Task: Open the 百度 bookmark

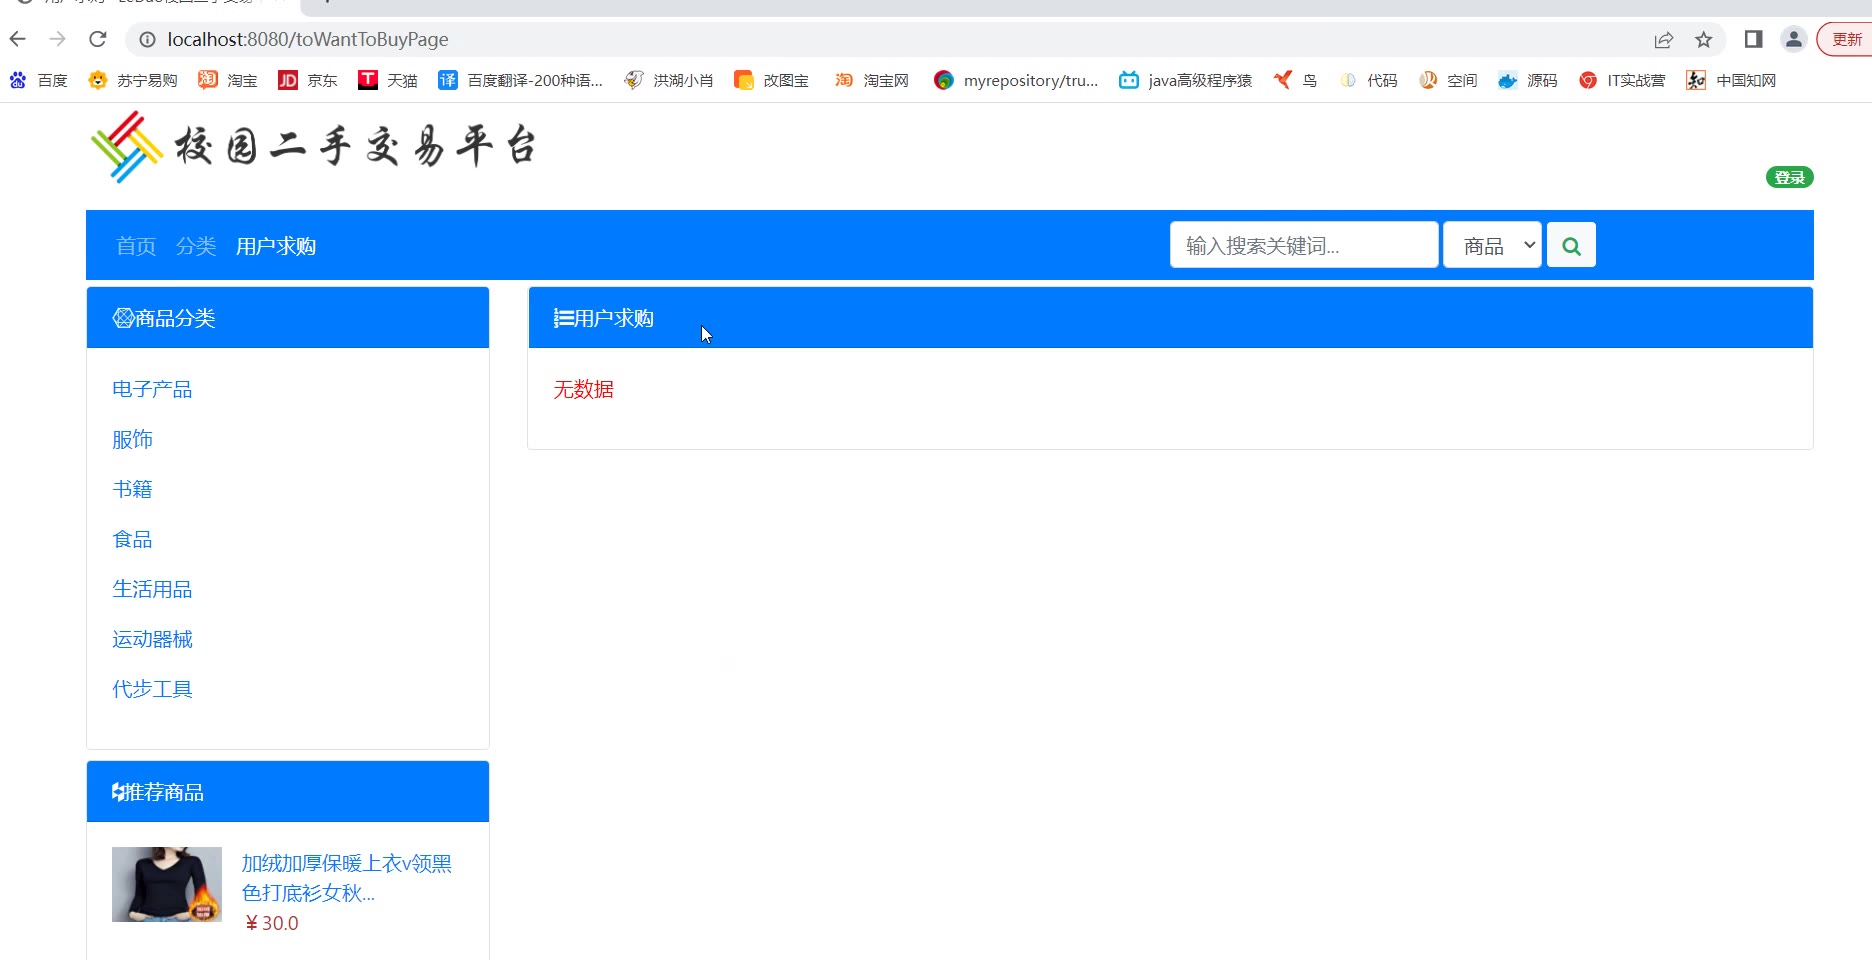Action: point(39,80)
